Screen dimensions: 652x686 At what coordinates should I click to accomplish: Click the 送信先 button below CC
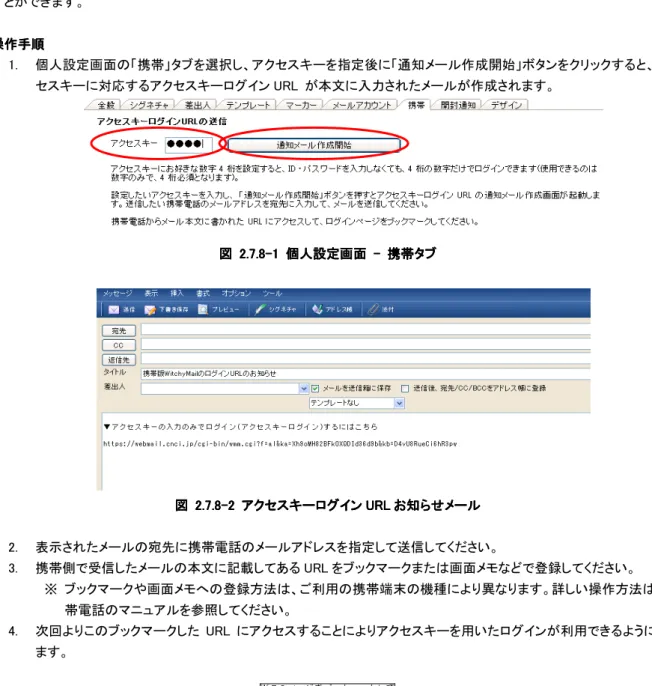(119, 360)
